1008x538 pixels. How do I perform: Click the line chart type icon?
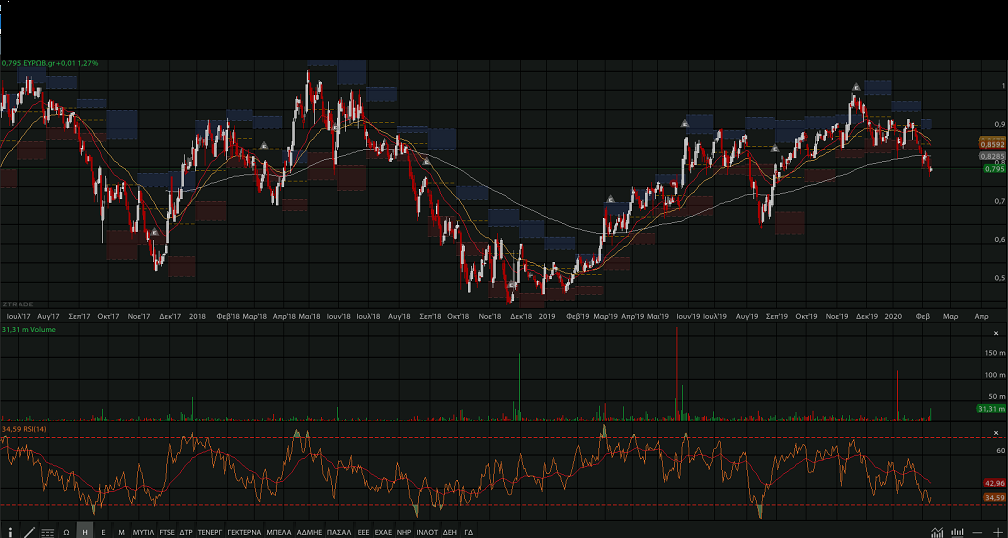tap(937, 532)
